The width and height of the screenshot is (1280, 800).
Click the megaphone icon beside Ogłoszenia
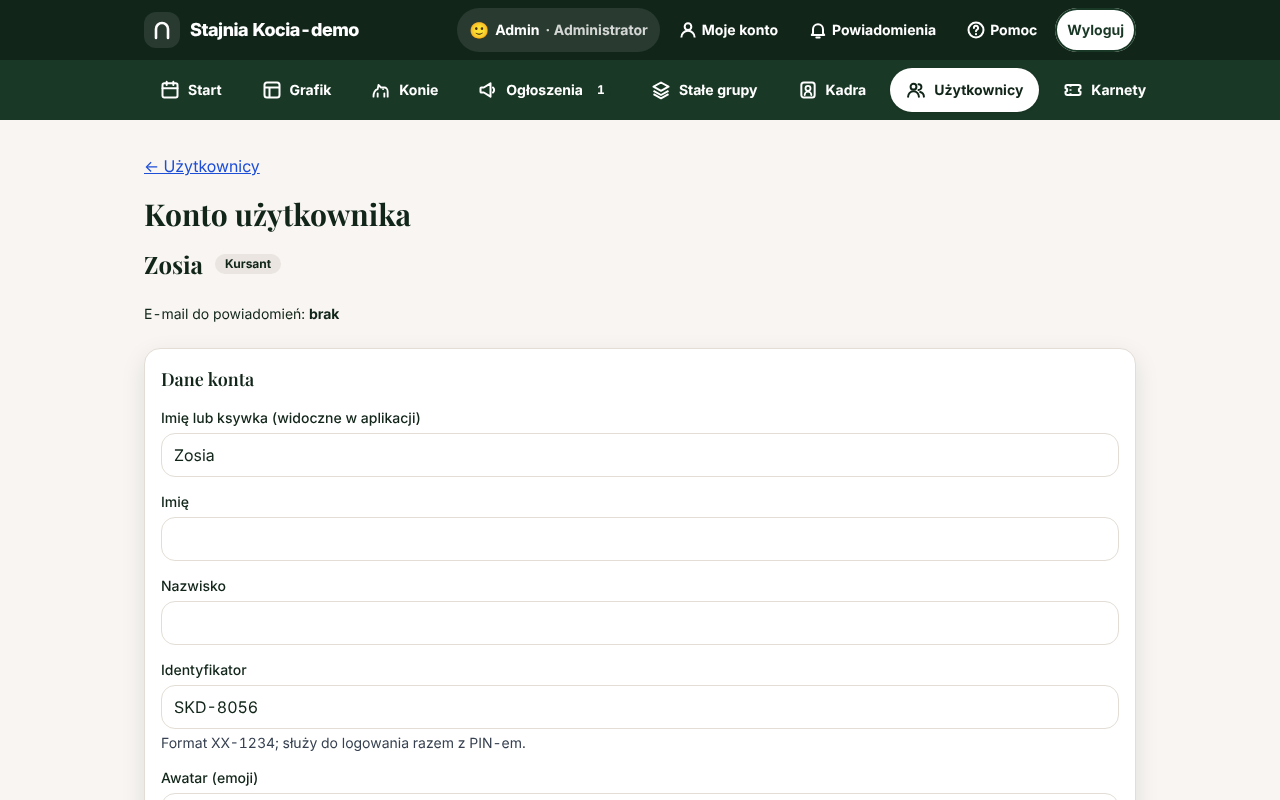pyautogui.click(x=488, y=90)
